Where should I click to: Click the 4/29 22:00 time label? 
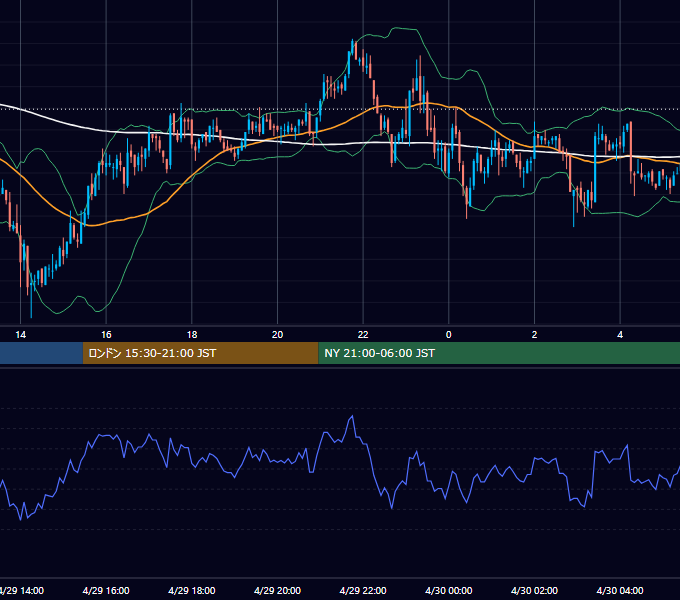pos(363,590)
